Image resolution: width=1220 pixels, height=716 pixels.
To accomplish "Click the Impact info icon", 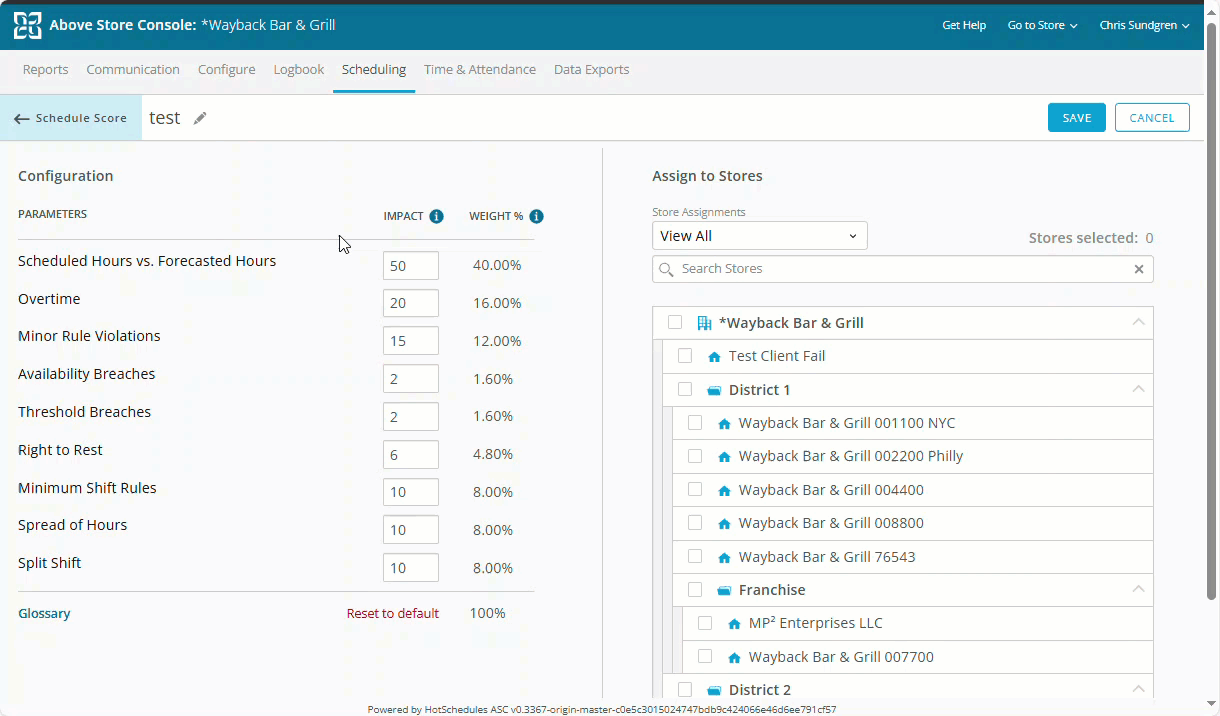I will pos(436,216).
